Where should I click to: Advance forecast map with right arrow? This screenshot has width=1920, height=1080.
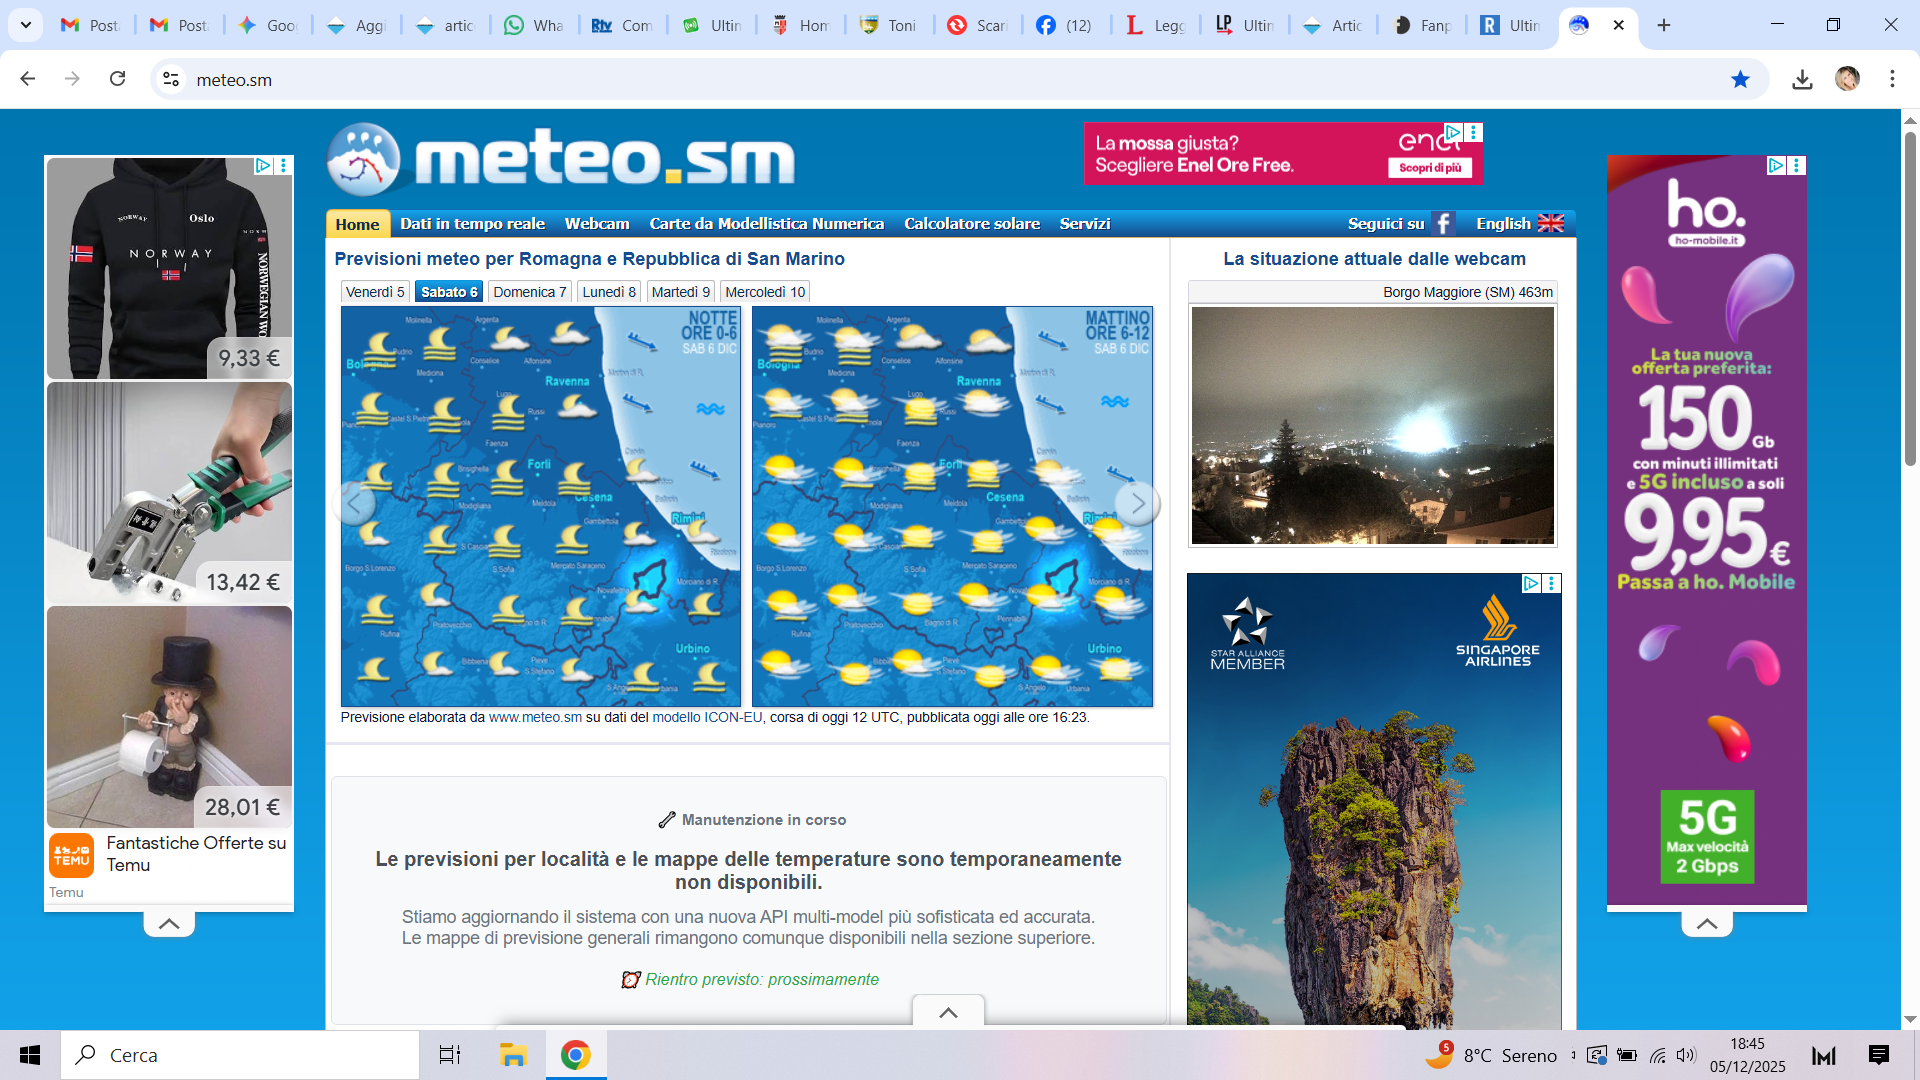click(1137, 504)
